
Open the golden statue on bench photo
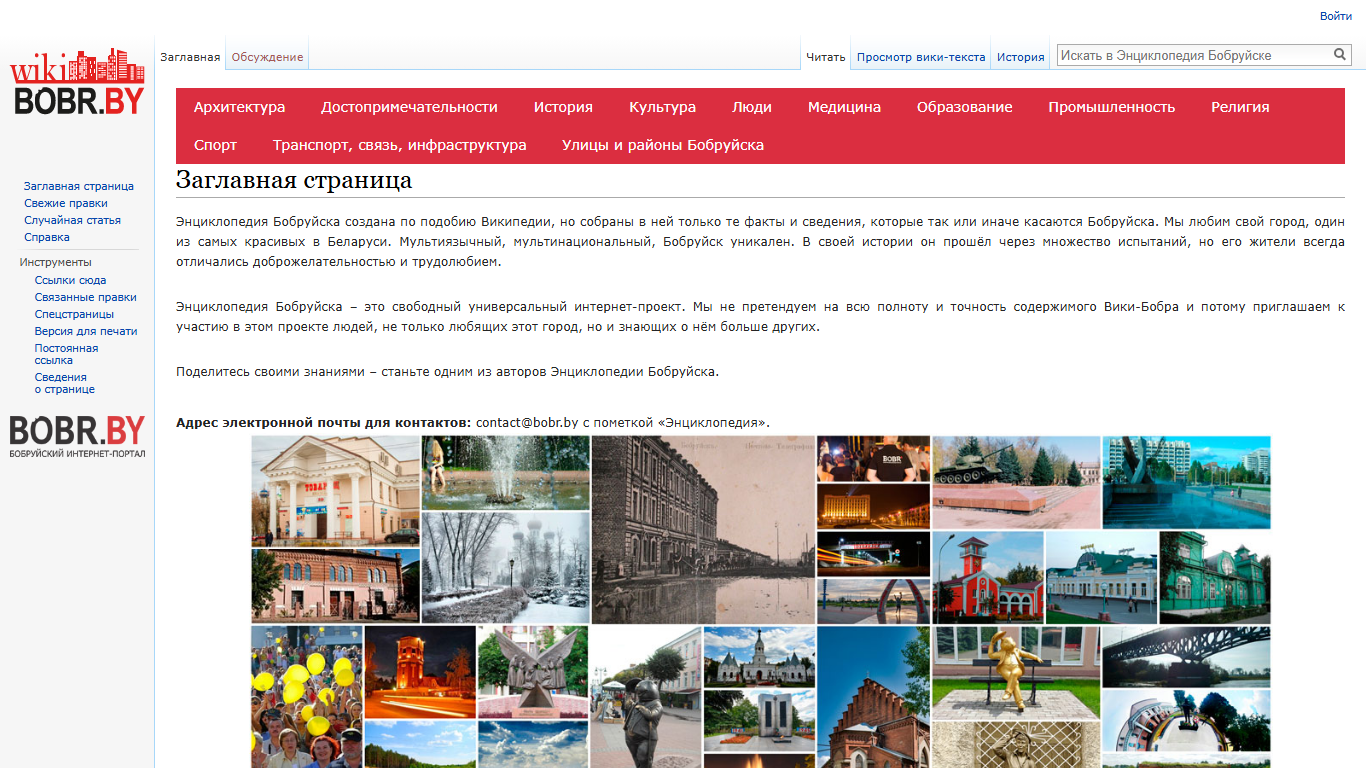(1016, 673)
